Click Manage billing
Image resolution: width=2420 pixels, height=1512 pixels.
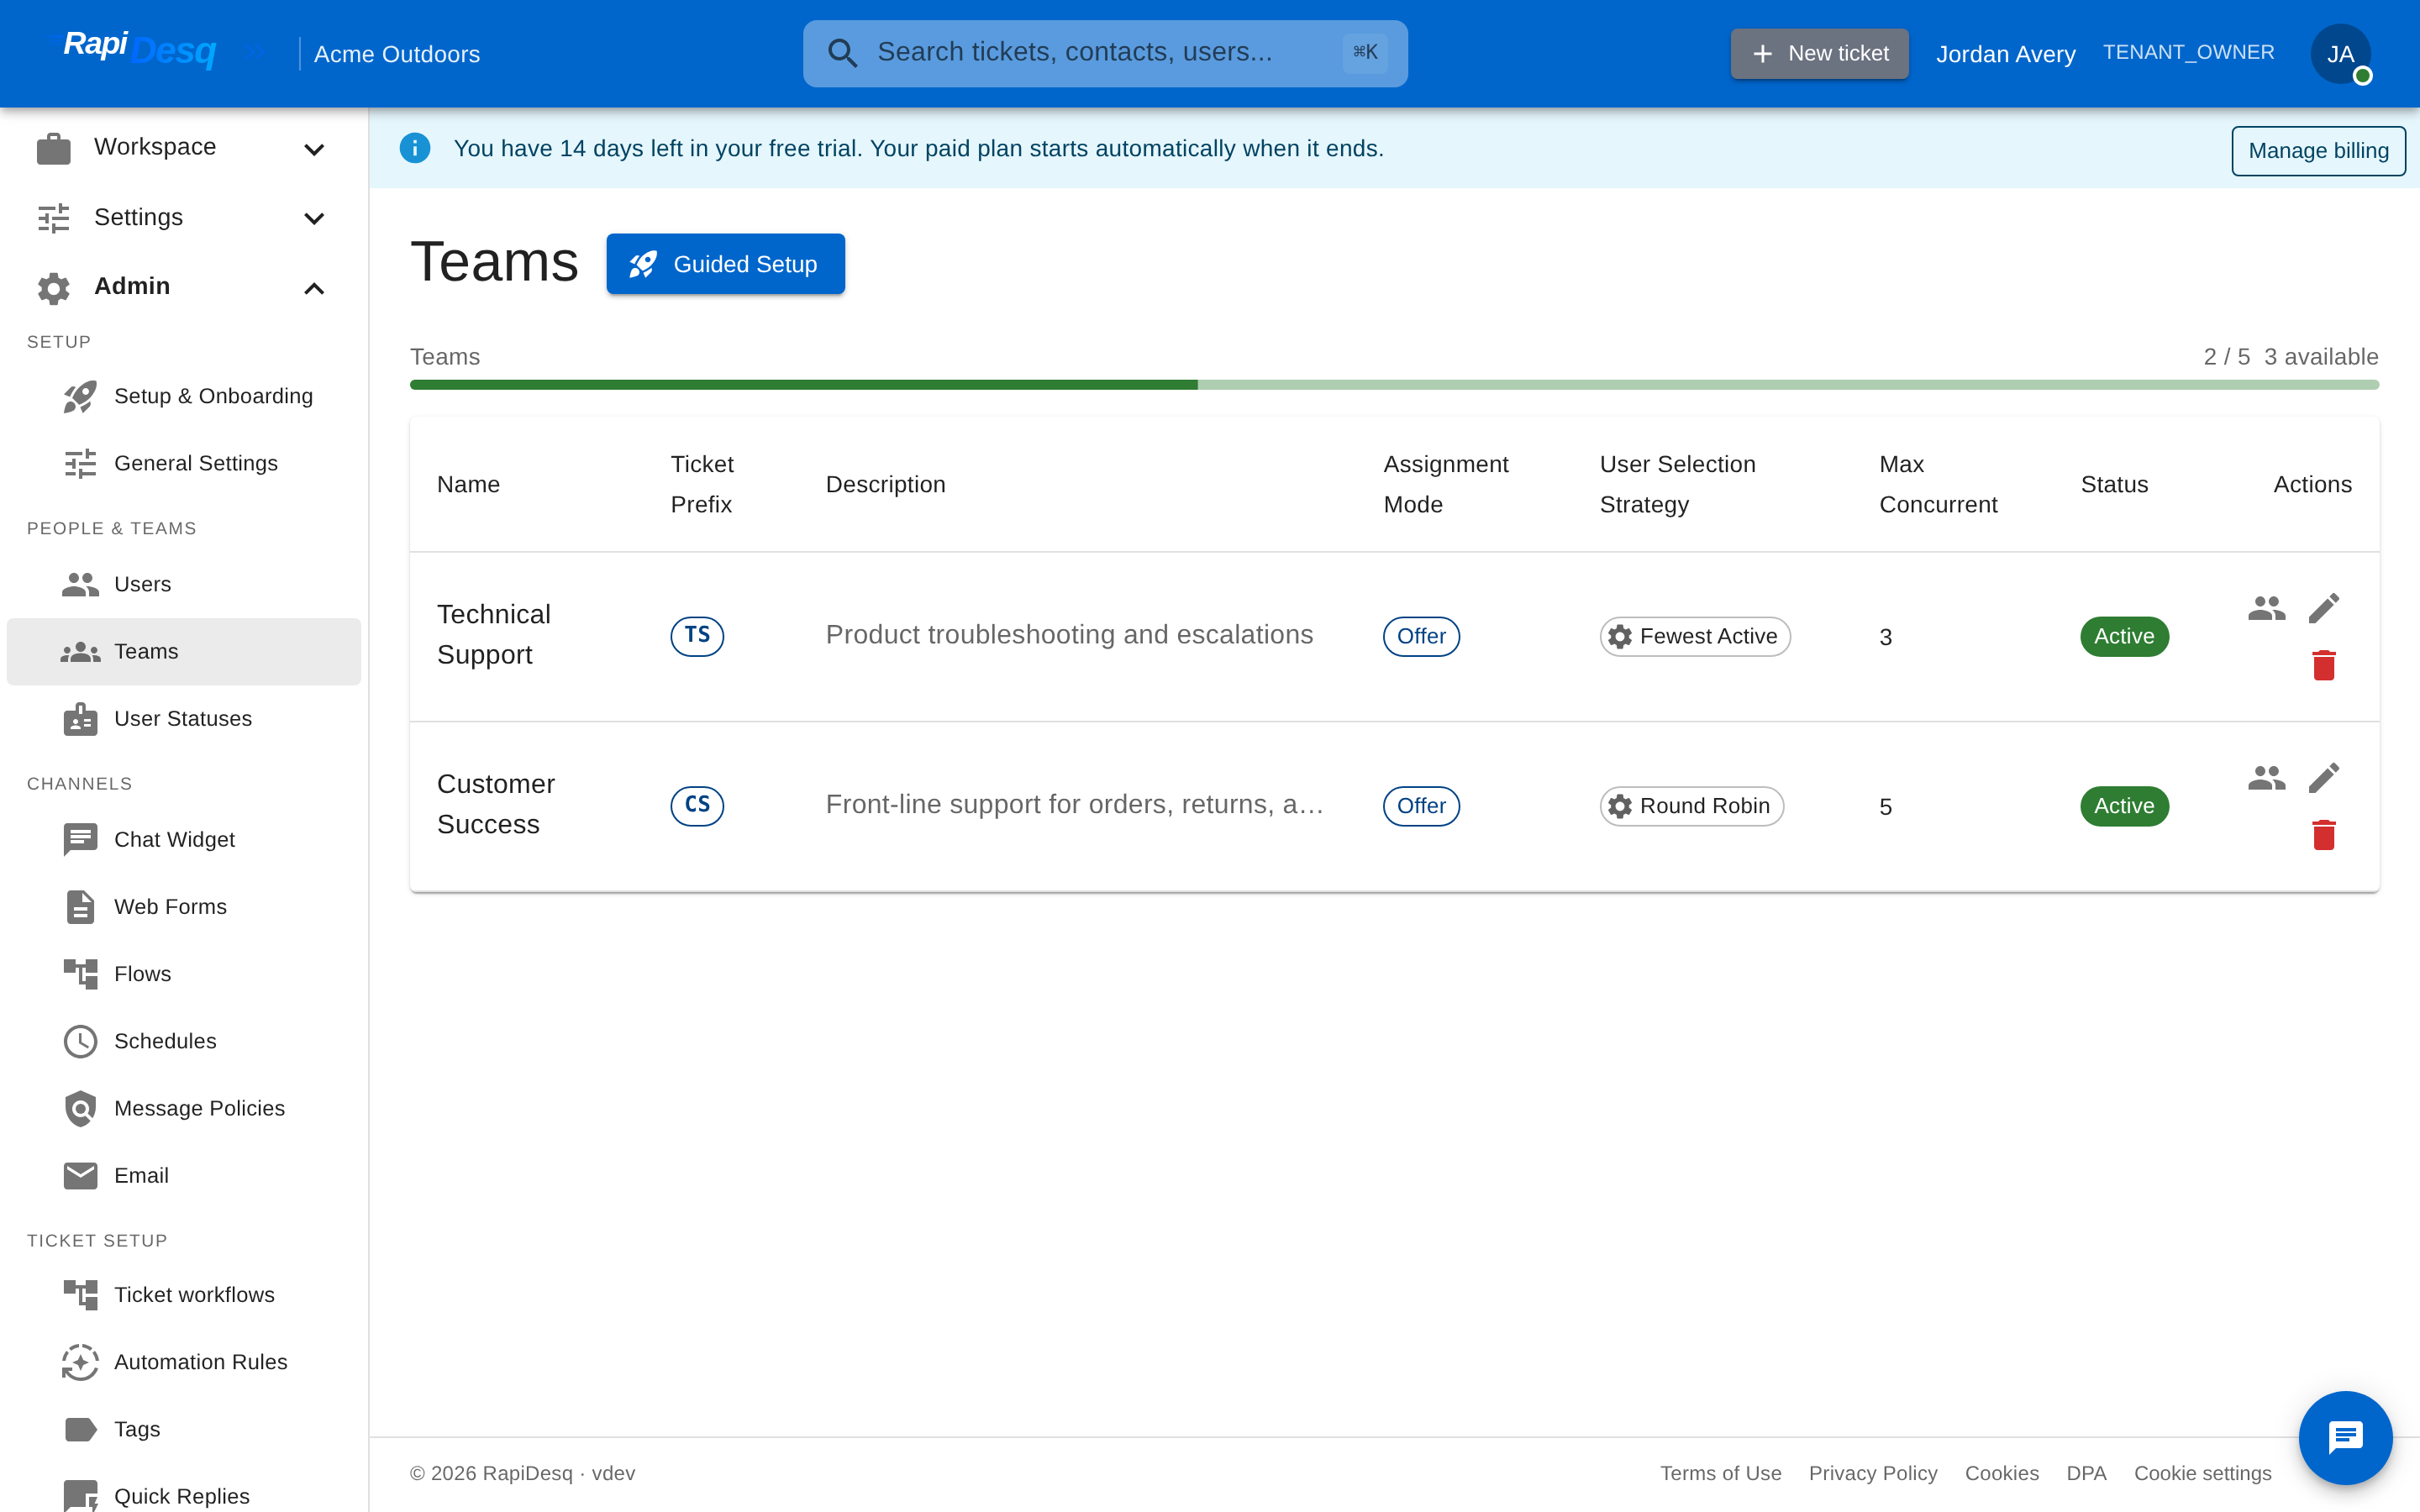click(2318, 151)
